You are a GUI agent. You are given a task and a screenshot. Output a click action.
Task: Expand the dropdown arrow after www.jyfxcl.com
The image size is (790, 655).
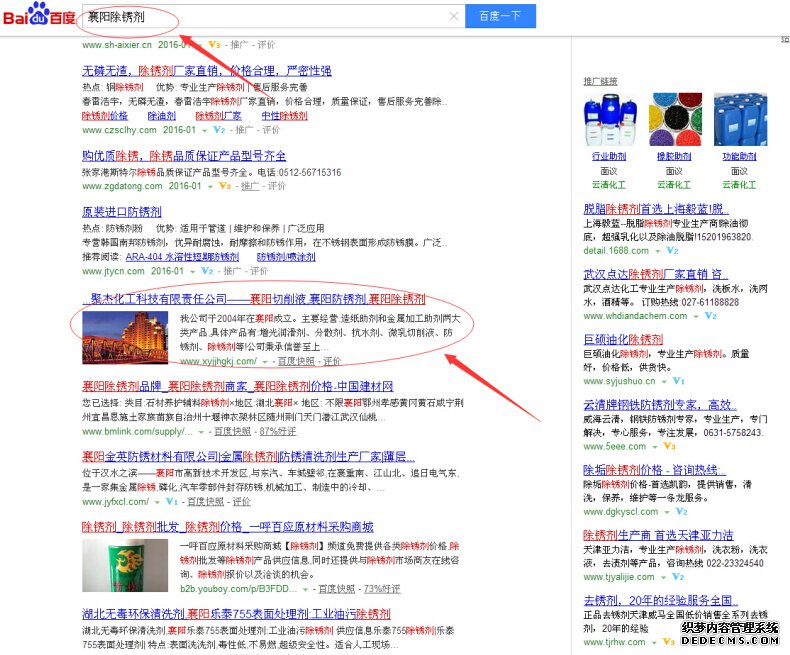click(157, 502)
